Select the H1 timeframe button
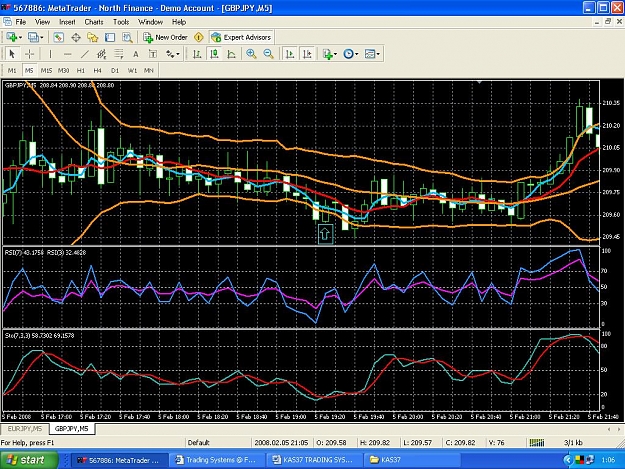Image resolution: width=625 pixels, height=469 pixels. coord(81,71)
